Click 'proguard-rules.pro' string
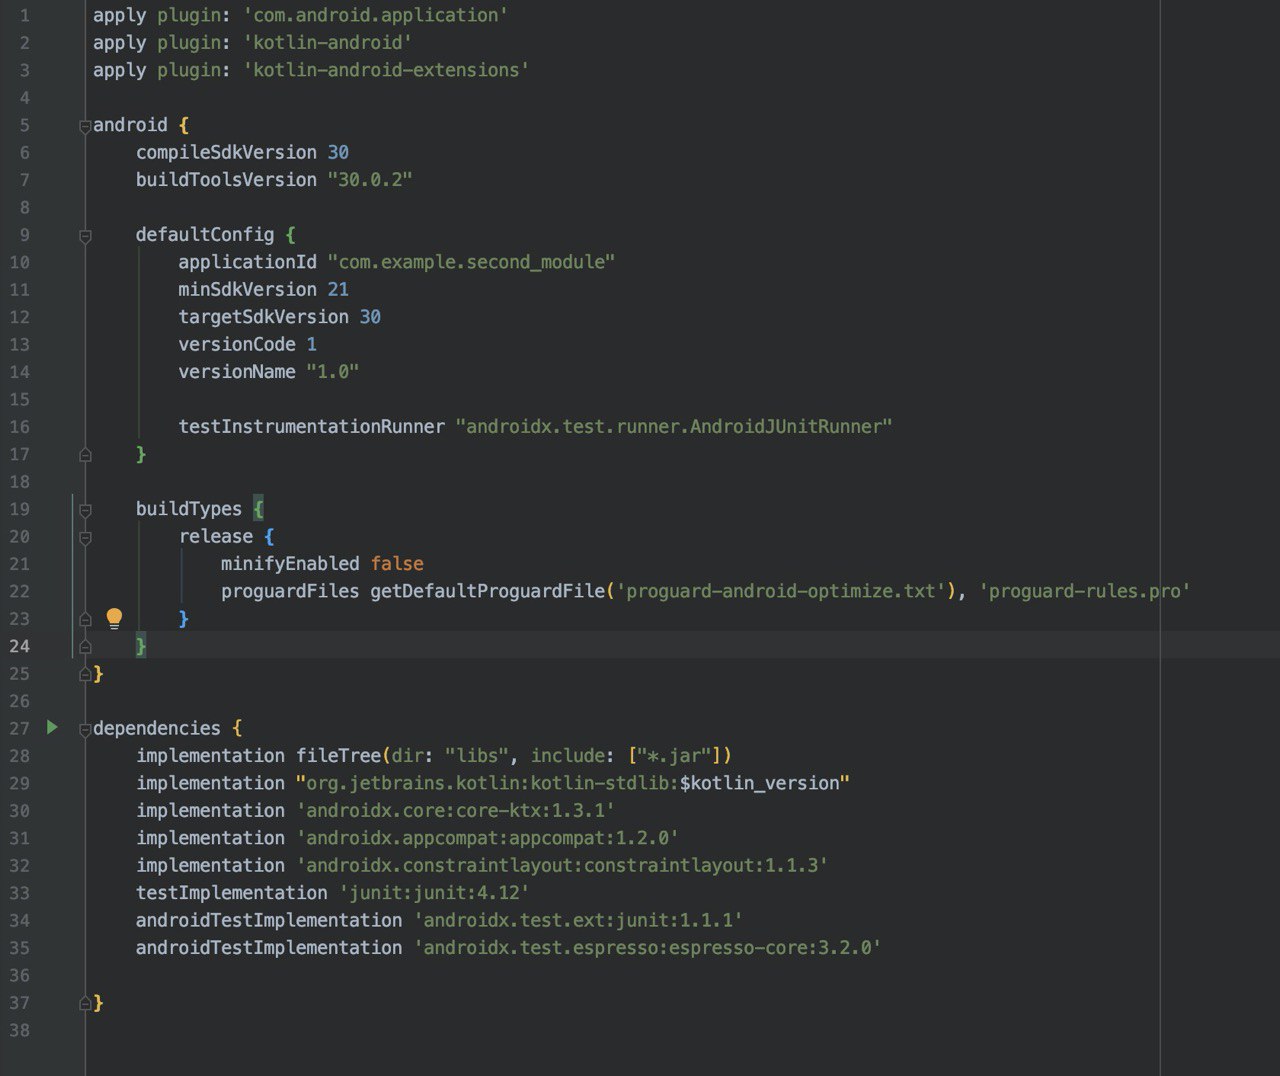This screenshot has height=1076, width=1280. pyautogui.click(x=1084, y=591)
